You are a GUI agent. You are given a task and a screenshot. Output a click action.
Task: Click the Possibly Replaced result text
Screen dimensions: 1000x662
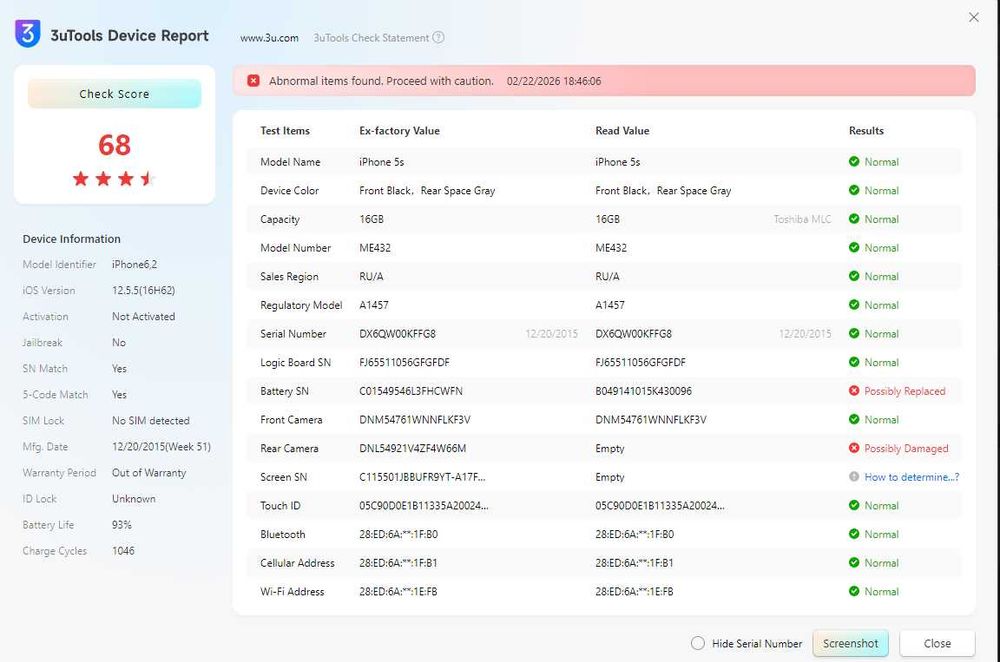pyautogui.click(x=904, y=391)
